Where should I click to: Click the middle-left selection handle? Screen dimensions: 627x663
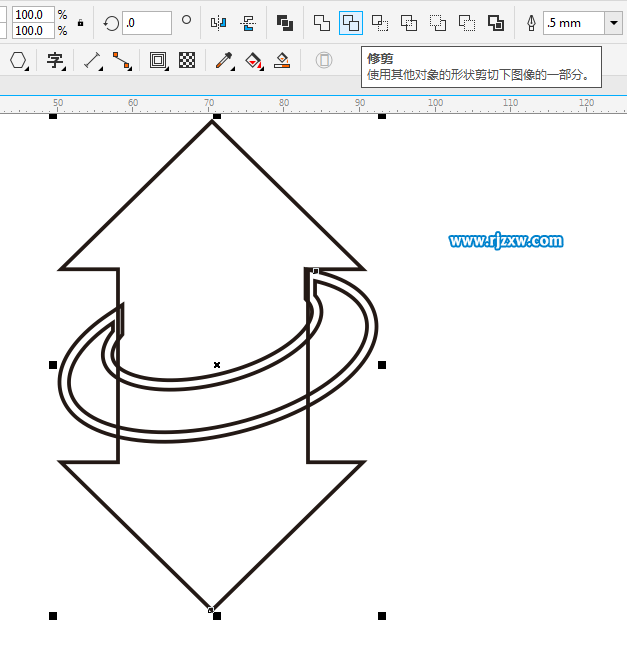tap(53, 365)
